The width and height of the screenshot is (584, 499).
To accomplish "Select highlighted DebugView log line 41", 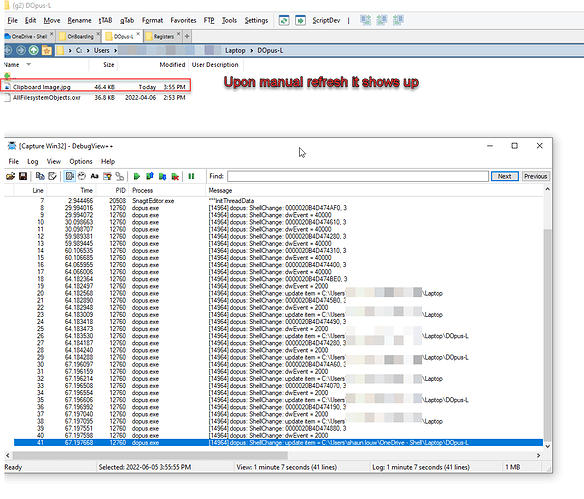I will pyautogui.click(x=279, y=442).
